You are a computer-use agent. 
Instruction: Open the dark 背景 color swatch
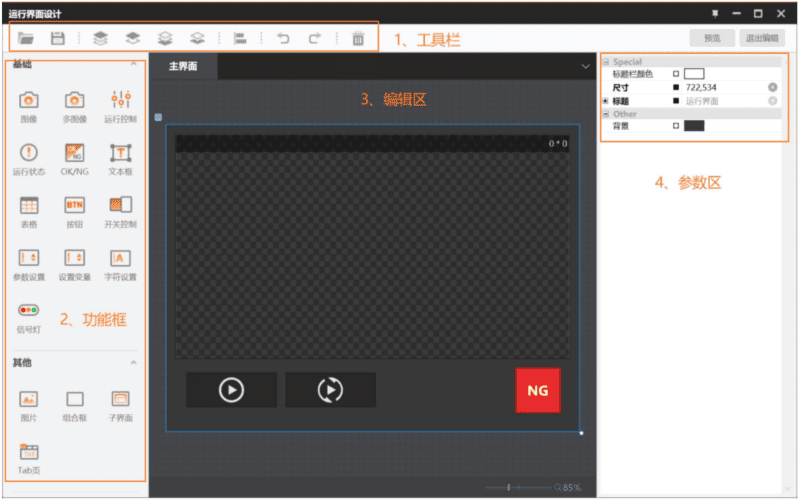click(694, 126)
